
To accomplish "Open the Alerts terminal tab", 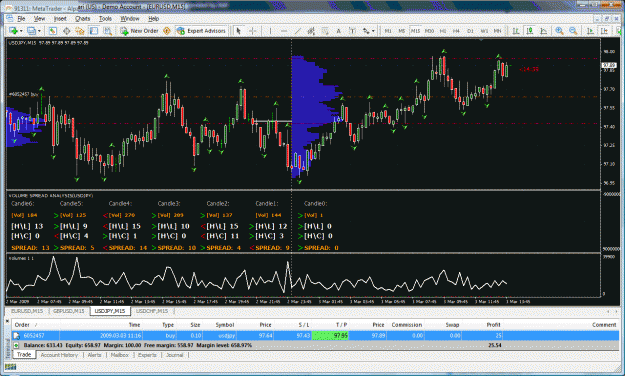I will pyautogui.click(x=94, y=355).
